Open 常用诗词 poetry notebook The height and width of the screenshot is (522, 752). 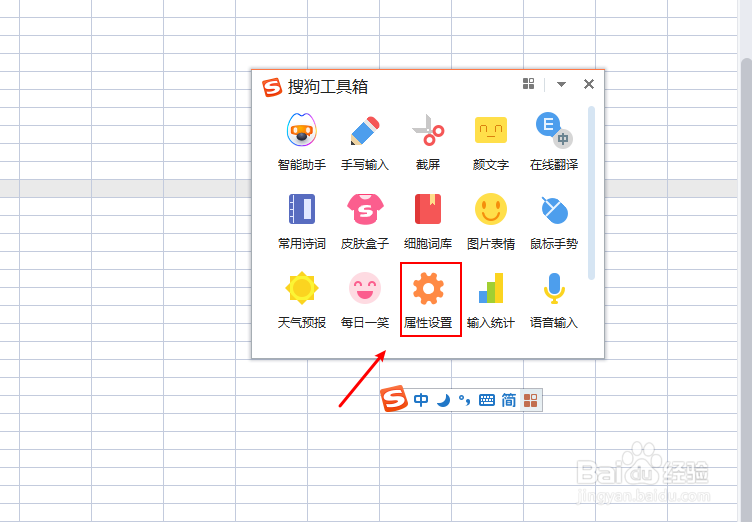[x=302, y=221]
